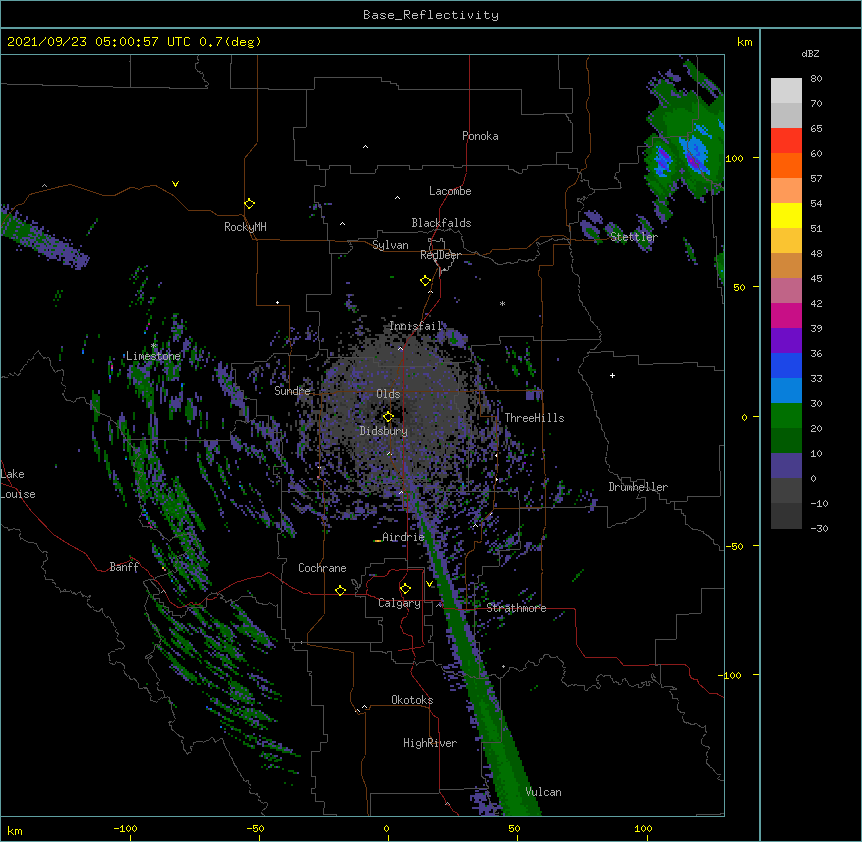Click the yellow diamond marker beside RockyMH
Image resolution: width=862 pixels, height=842 pixels.
pyautogui.click(x=249, y=204)
